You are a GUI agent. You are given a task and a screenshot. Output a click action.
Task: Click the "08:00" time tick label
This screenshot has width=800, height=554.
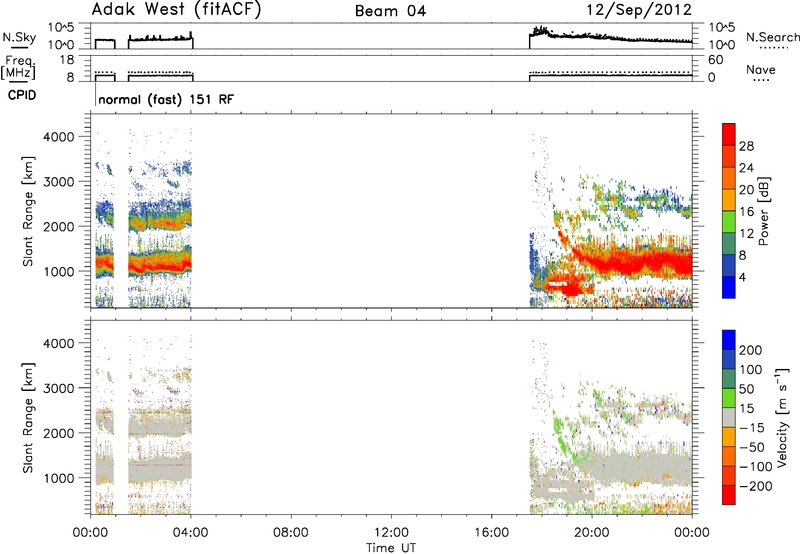coord(291,533)
